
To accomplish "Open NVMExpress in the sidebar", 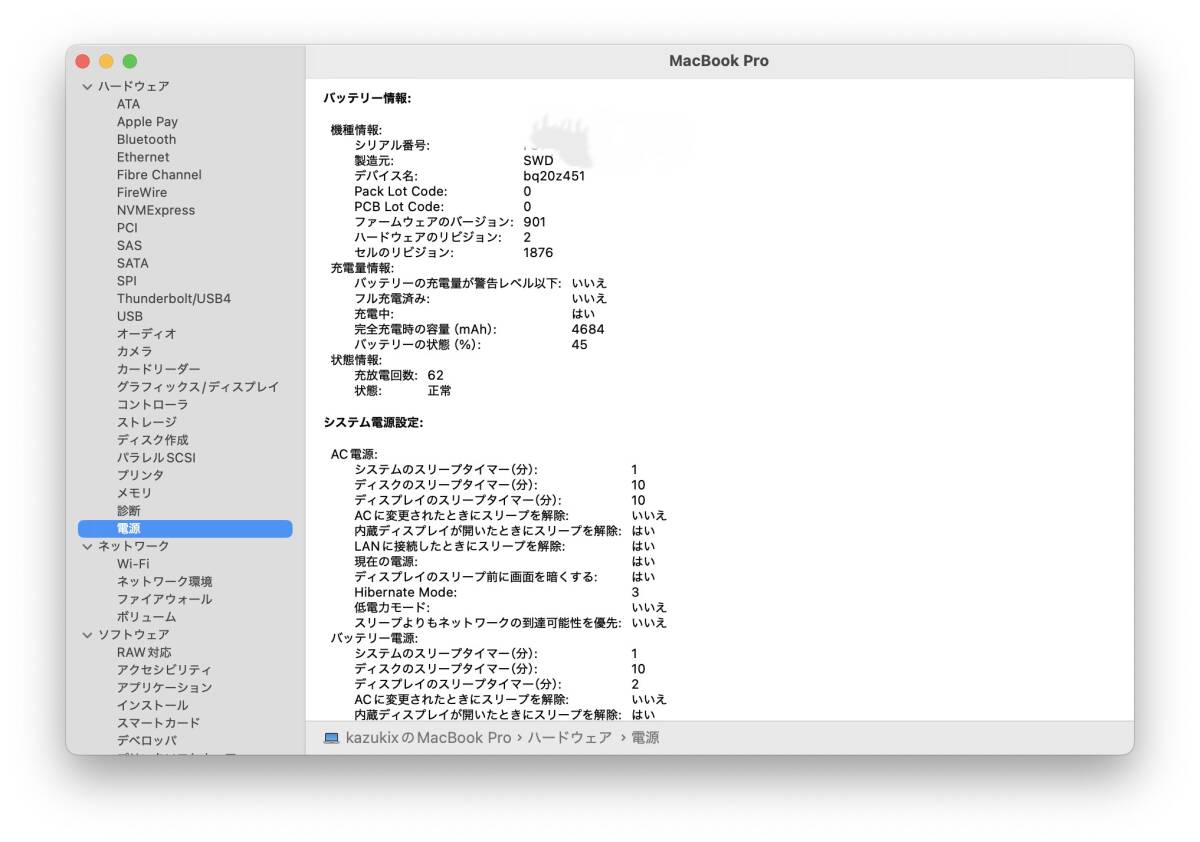I will 156,210.
